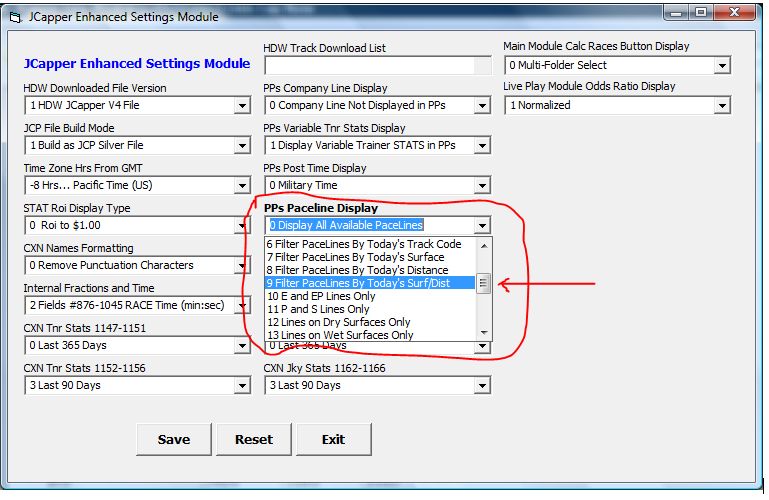Open HDW Downloaded File Version dropdown
The height and width of the screenshot is (500, 769).
click(x=242, y=105)
